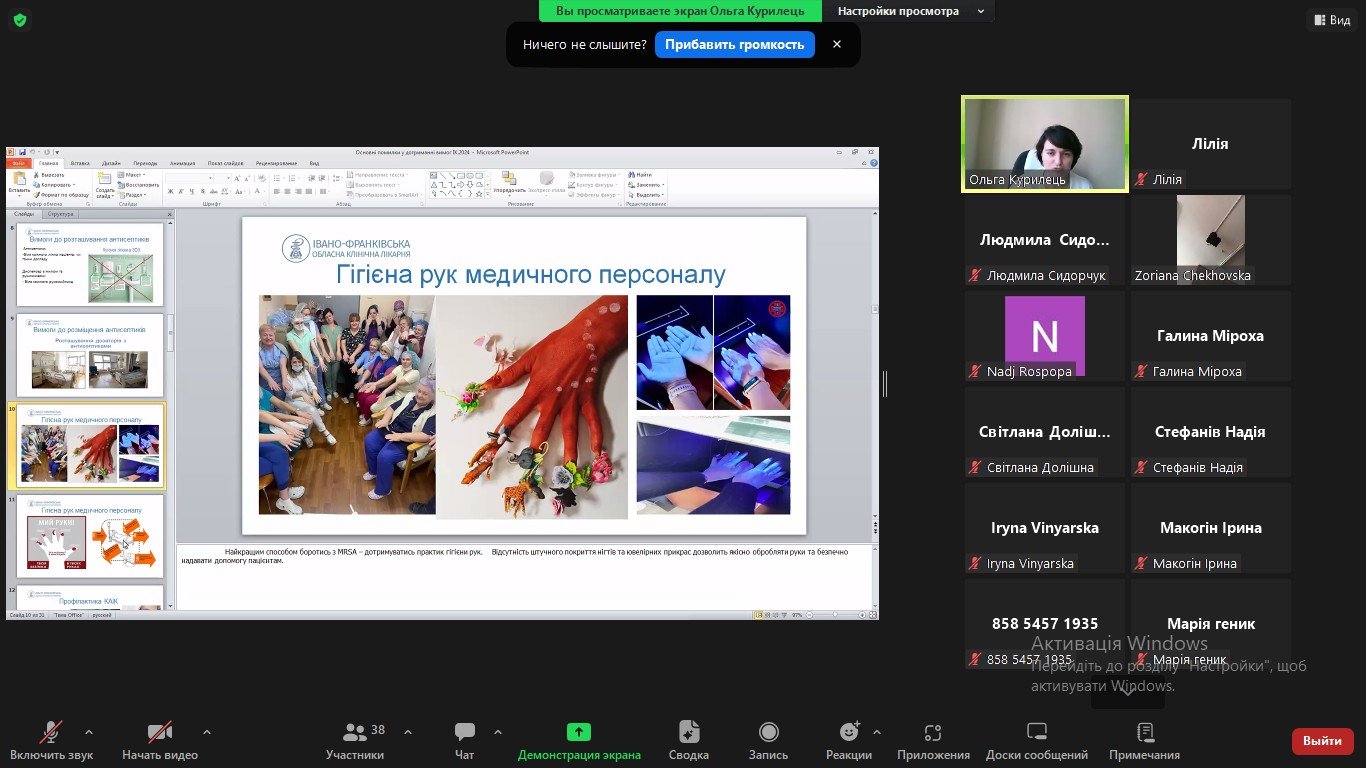Open the Whiteboards (Доски сообщений) icon
This screenshot has height=768, width=1366.
[1036, 732]
